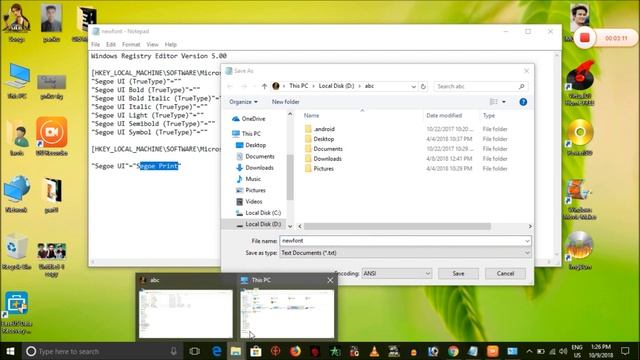Sort files by the Type column
This screenshot has width=640, height=360.
(489, 116)
